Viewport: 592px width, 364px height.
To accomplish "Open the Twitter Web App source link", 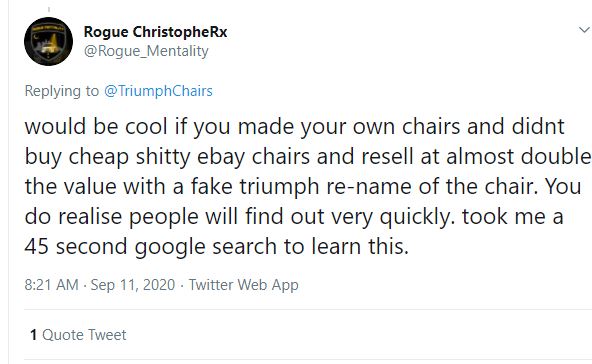I will [x=244, y=285].
